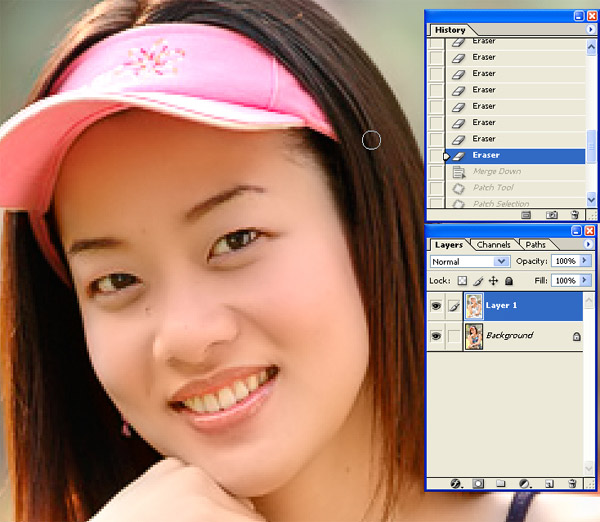This screenshot has height=522, width=600.
Task: Click the highlighted Eraser state's eraser icon
Action: (458, 156)
